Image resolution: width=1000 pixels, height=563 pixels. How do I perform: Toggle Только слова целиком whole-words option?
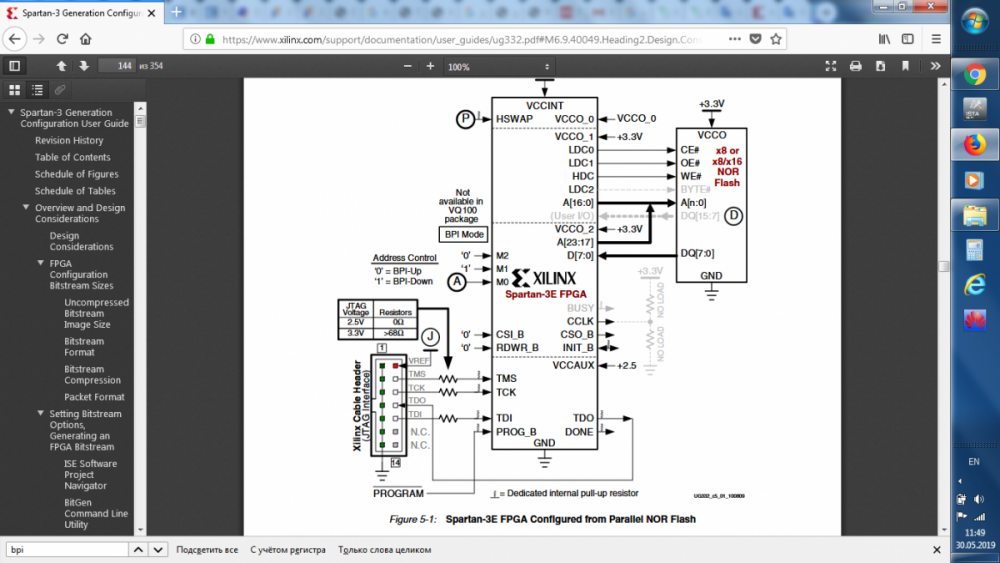[x=385, y=550]
